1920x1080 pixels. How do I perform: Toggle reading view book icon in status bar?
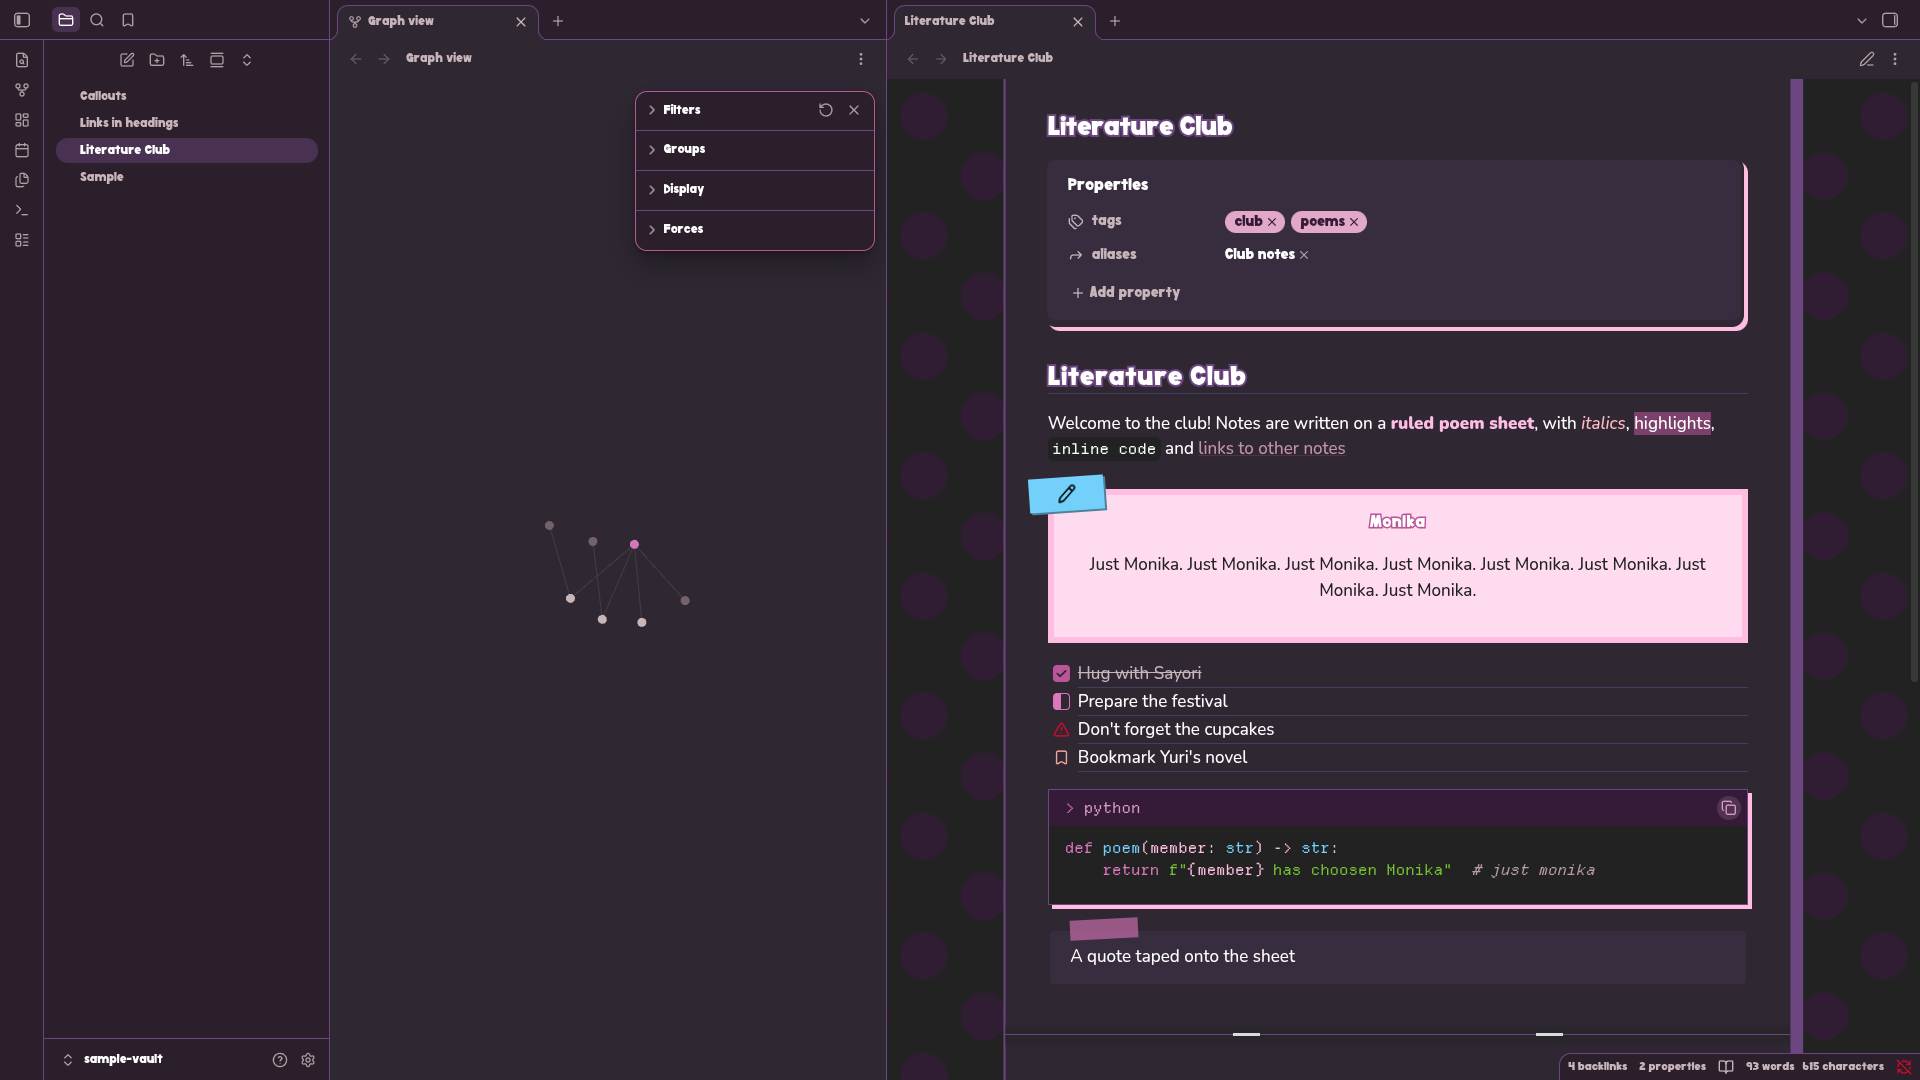tap(1726, 1067)
